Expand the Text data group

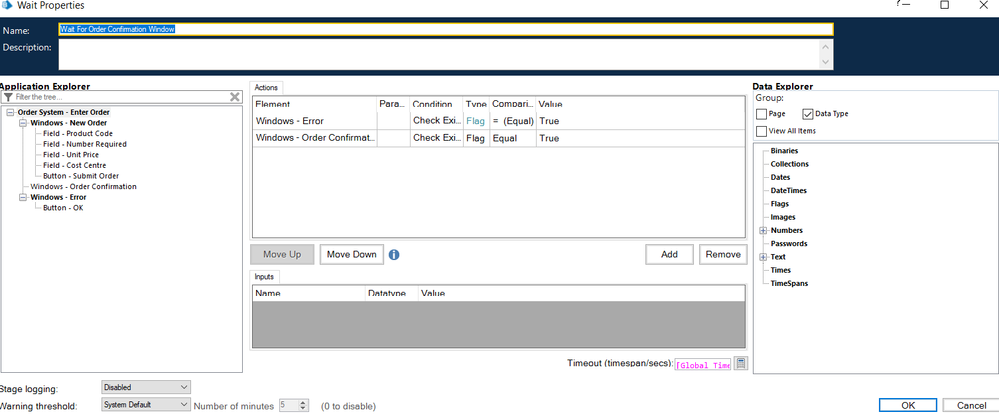tap(763, 257)
